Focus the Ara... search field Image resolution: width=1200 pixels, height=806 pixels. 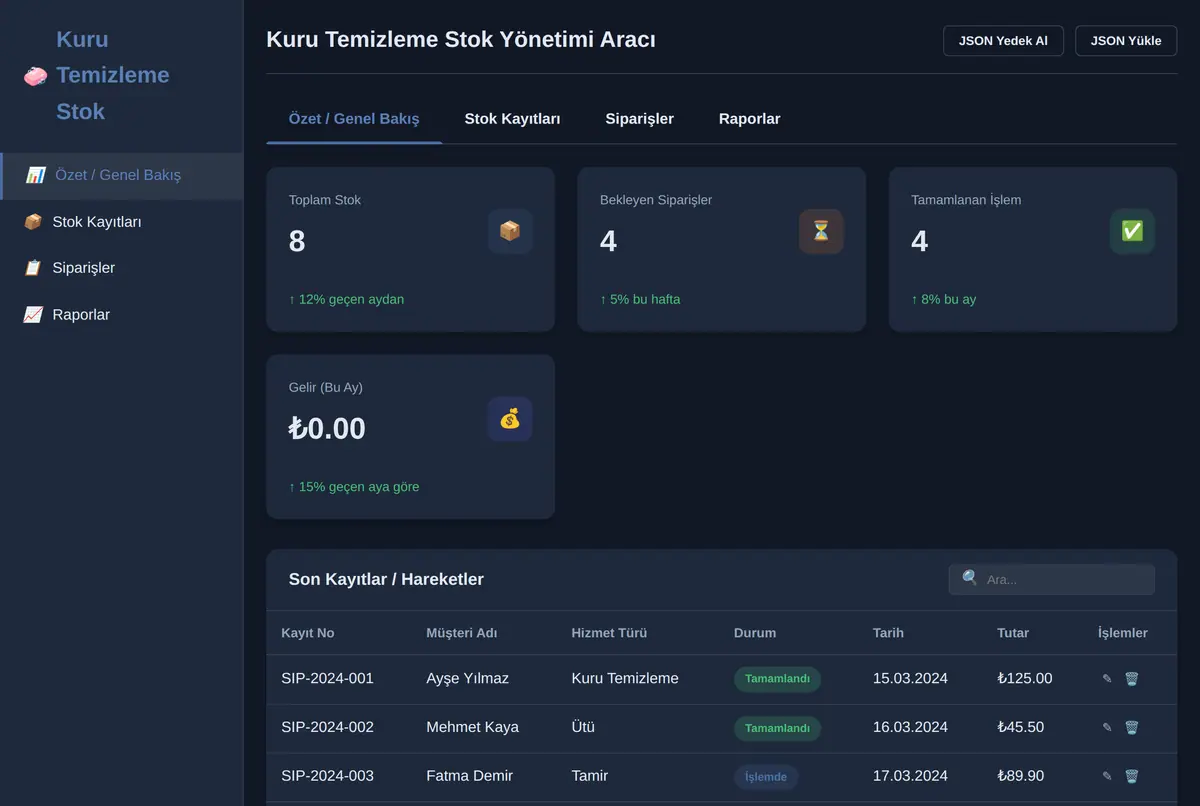(x=1051, y=579)
